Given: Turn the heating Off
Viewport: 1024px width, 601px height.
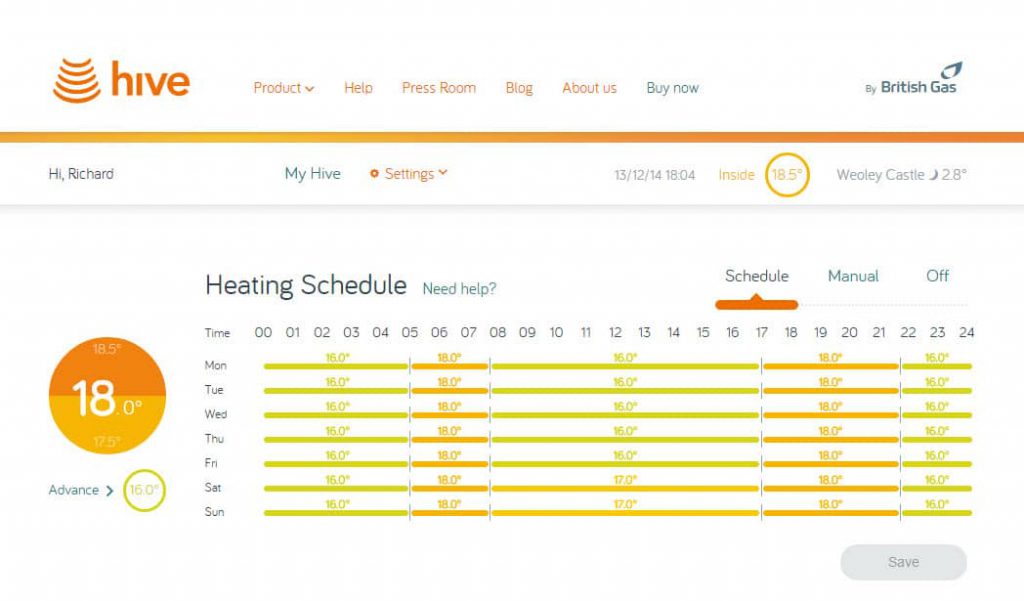Looking at the screenshot, I should point(936,276).
